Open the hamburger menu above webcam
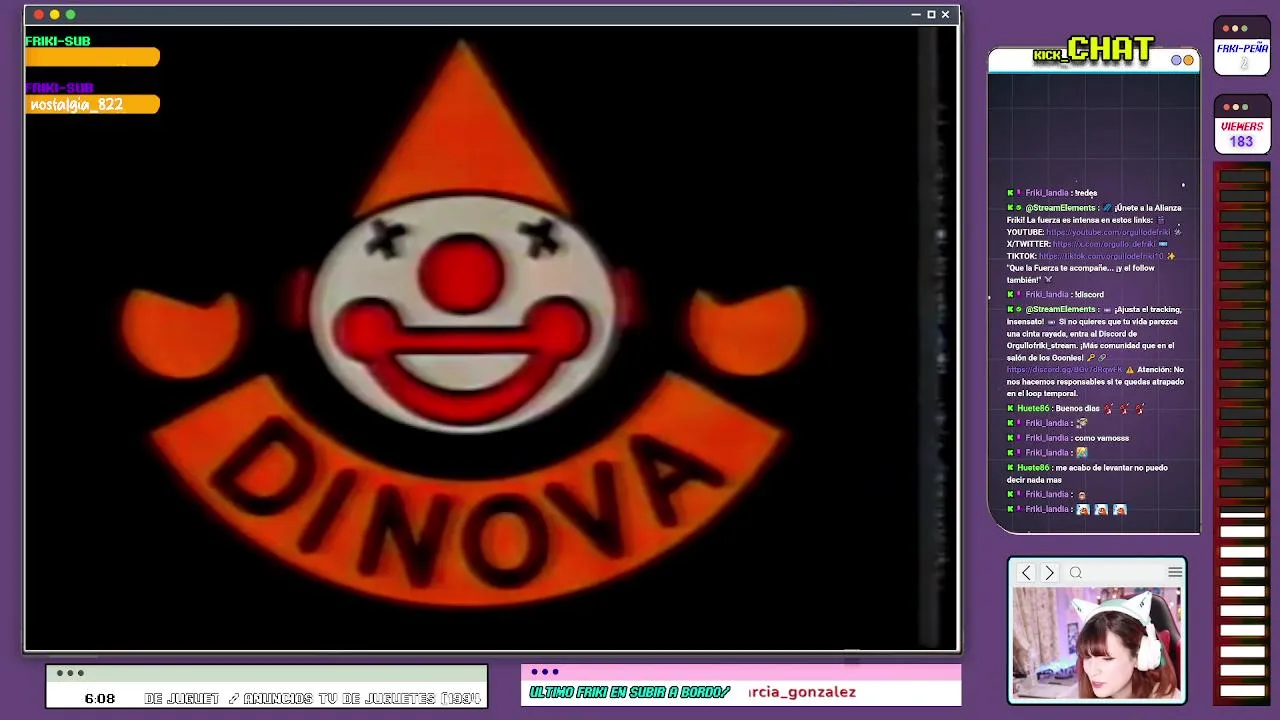Screen dimensions: 1280x720 1175,572
